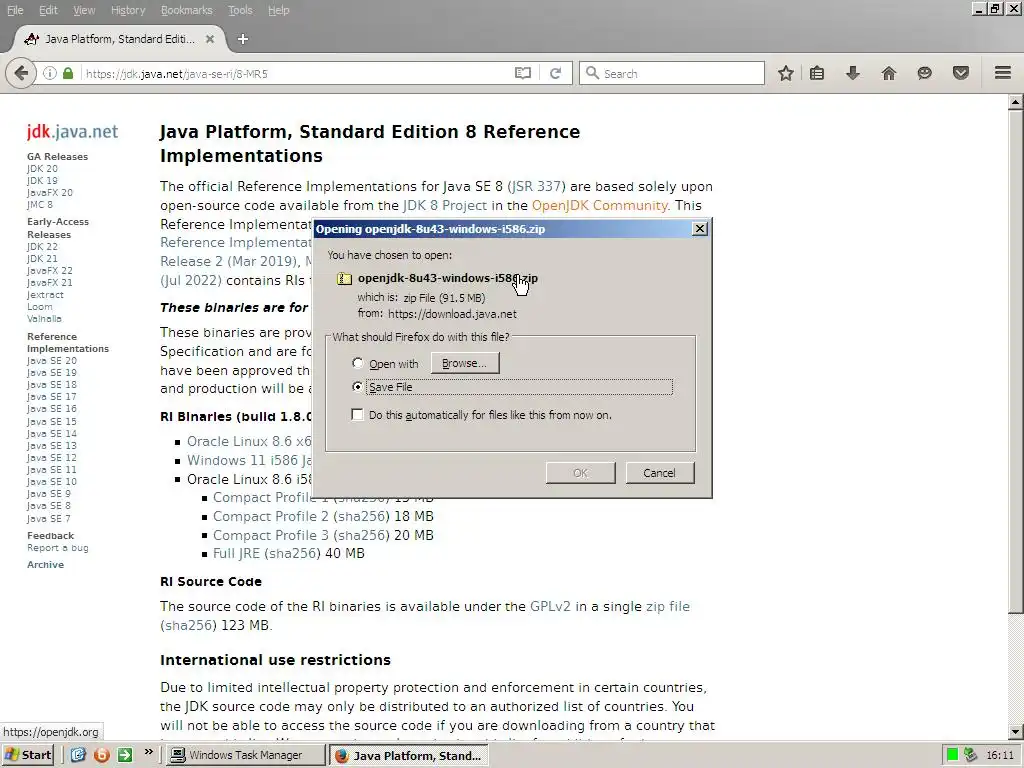Click Cancel in the download dialog
Screen dimensions: 1024x768
[660, 473]
